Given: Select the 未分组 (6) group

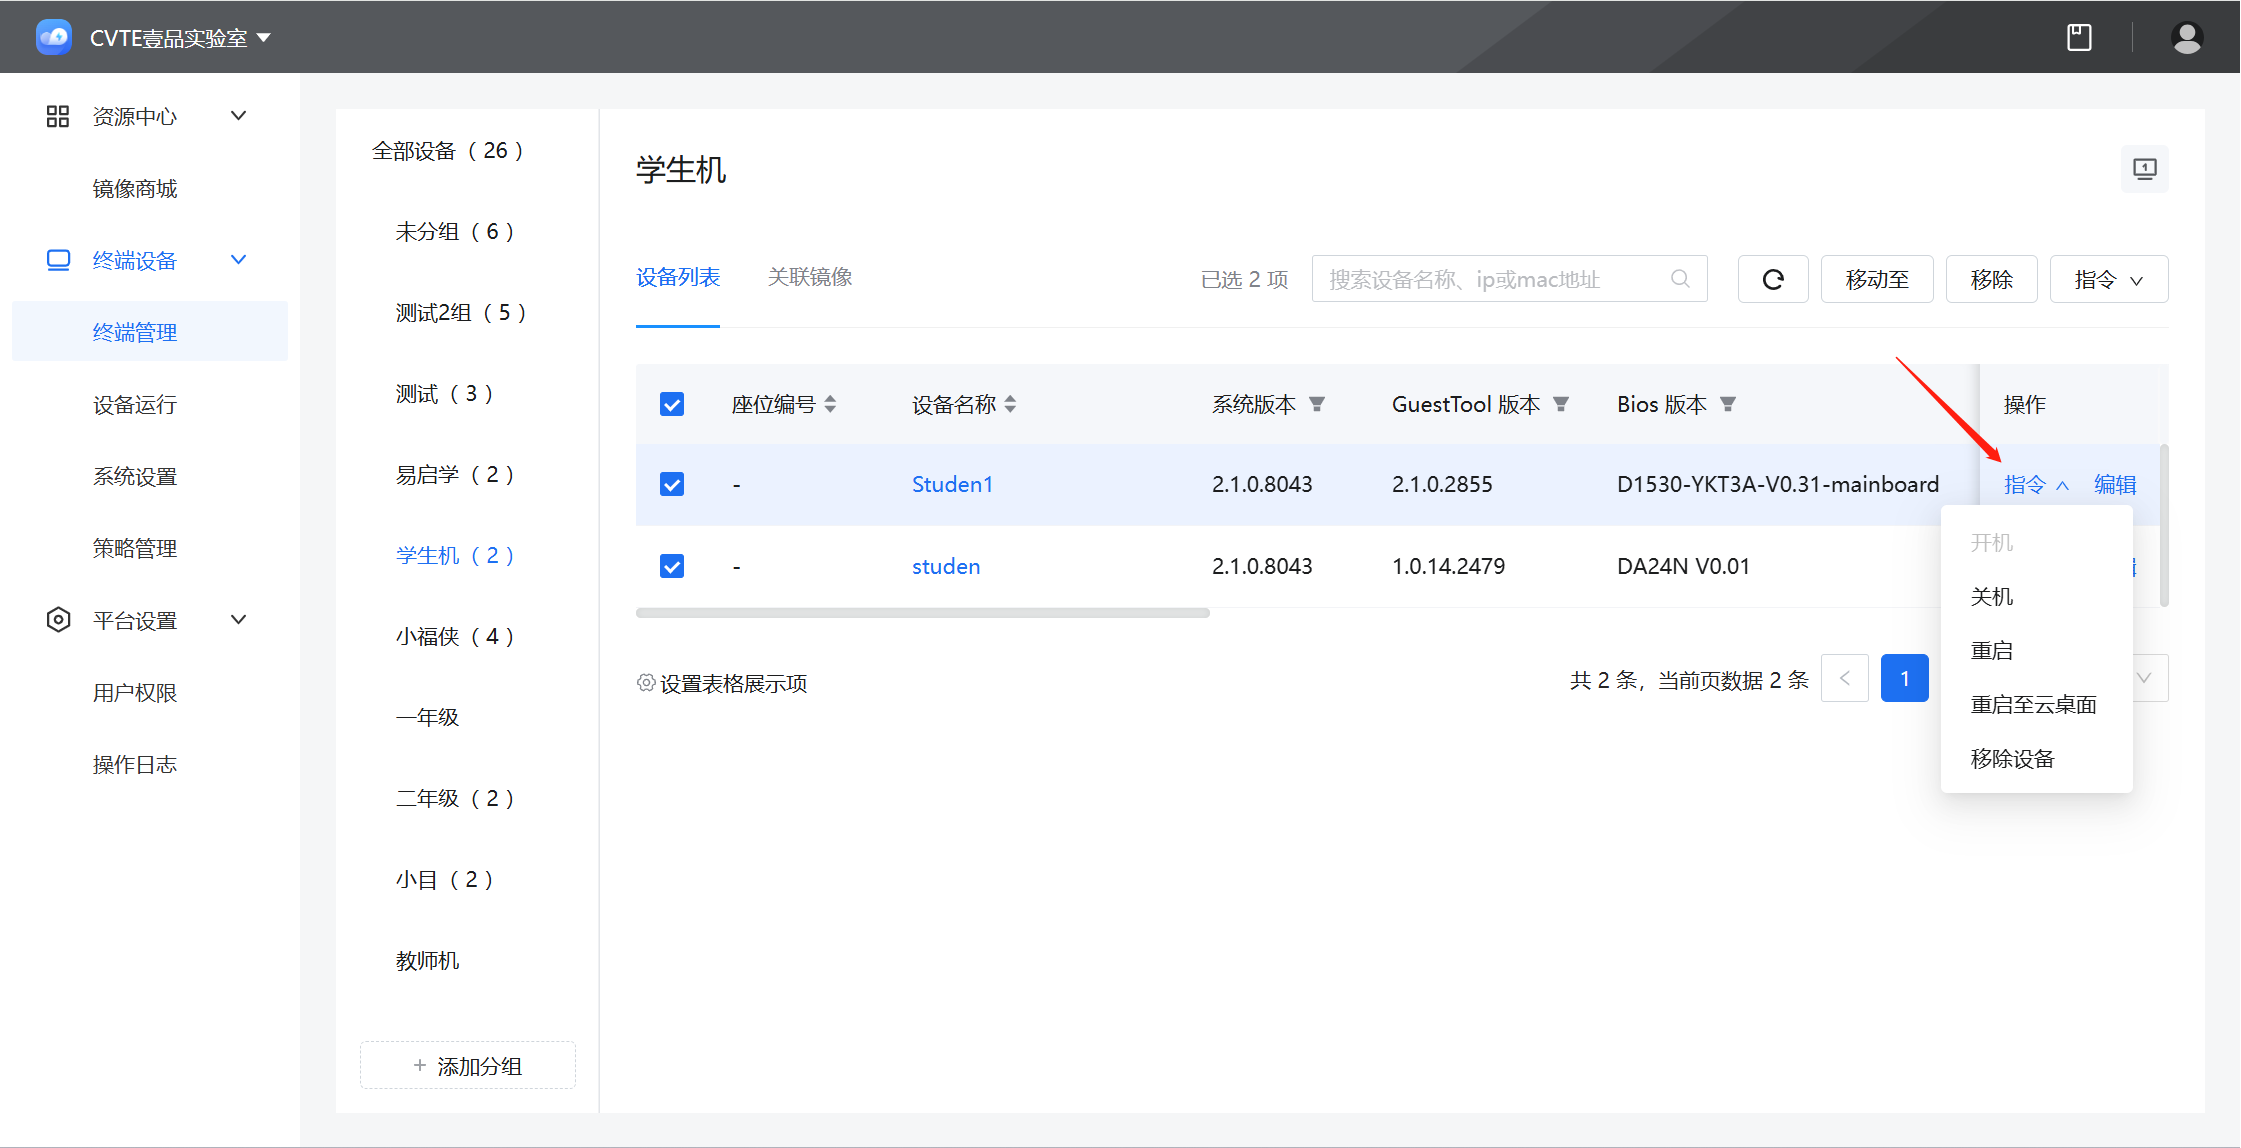Looking at the screenshot, I should (x=455, y=231).
